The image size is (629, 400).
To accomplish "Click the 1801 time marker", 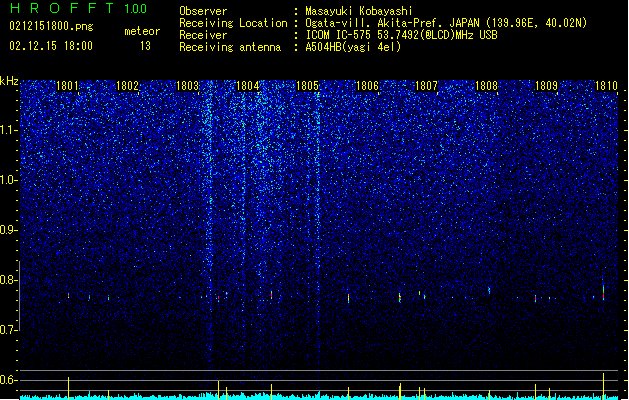I will coord(67,85).
